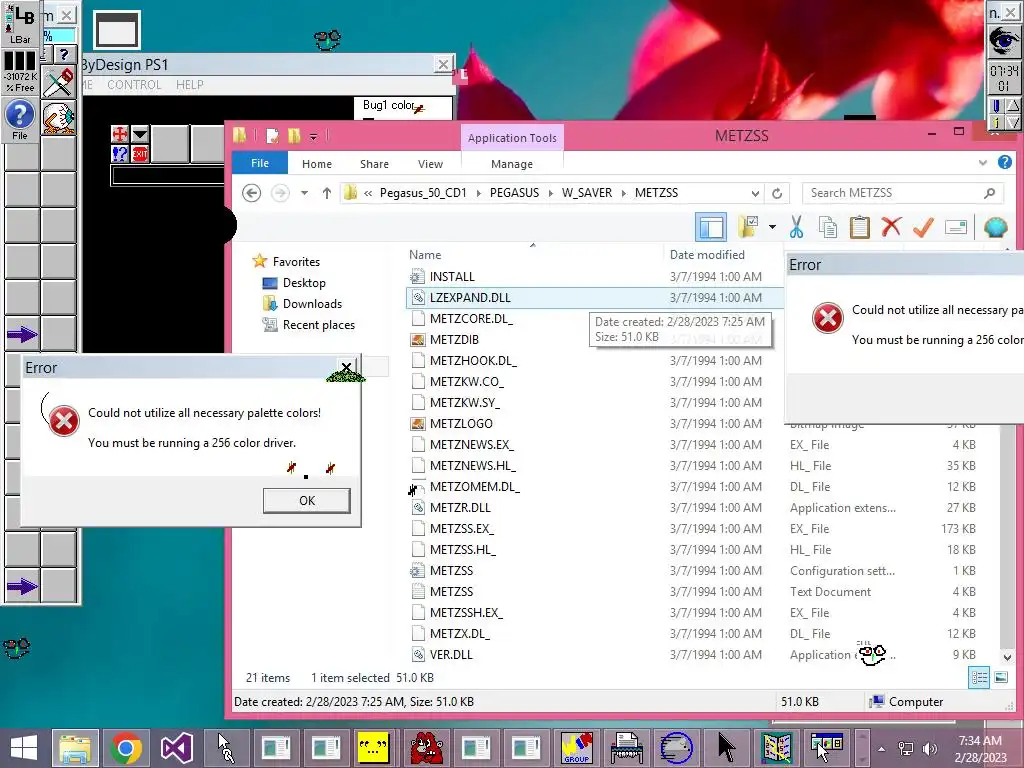This screenshot has width=1024, height=768.
Task: Select the LZEXPAND.DLL file
Action: (470, 298)
